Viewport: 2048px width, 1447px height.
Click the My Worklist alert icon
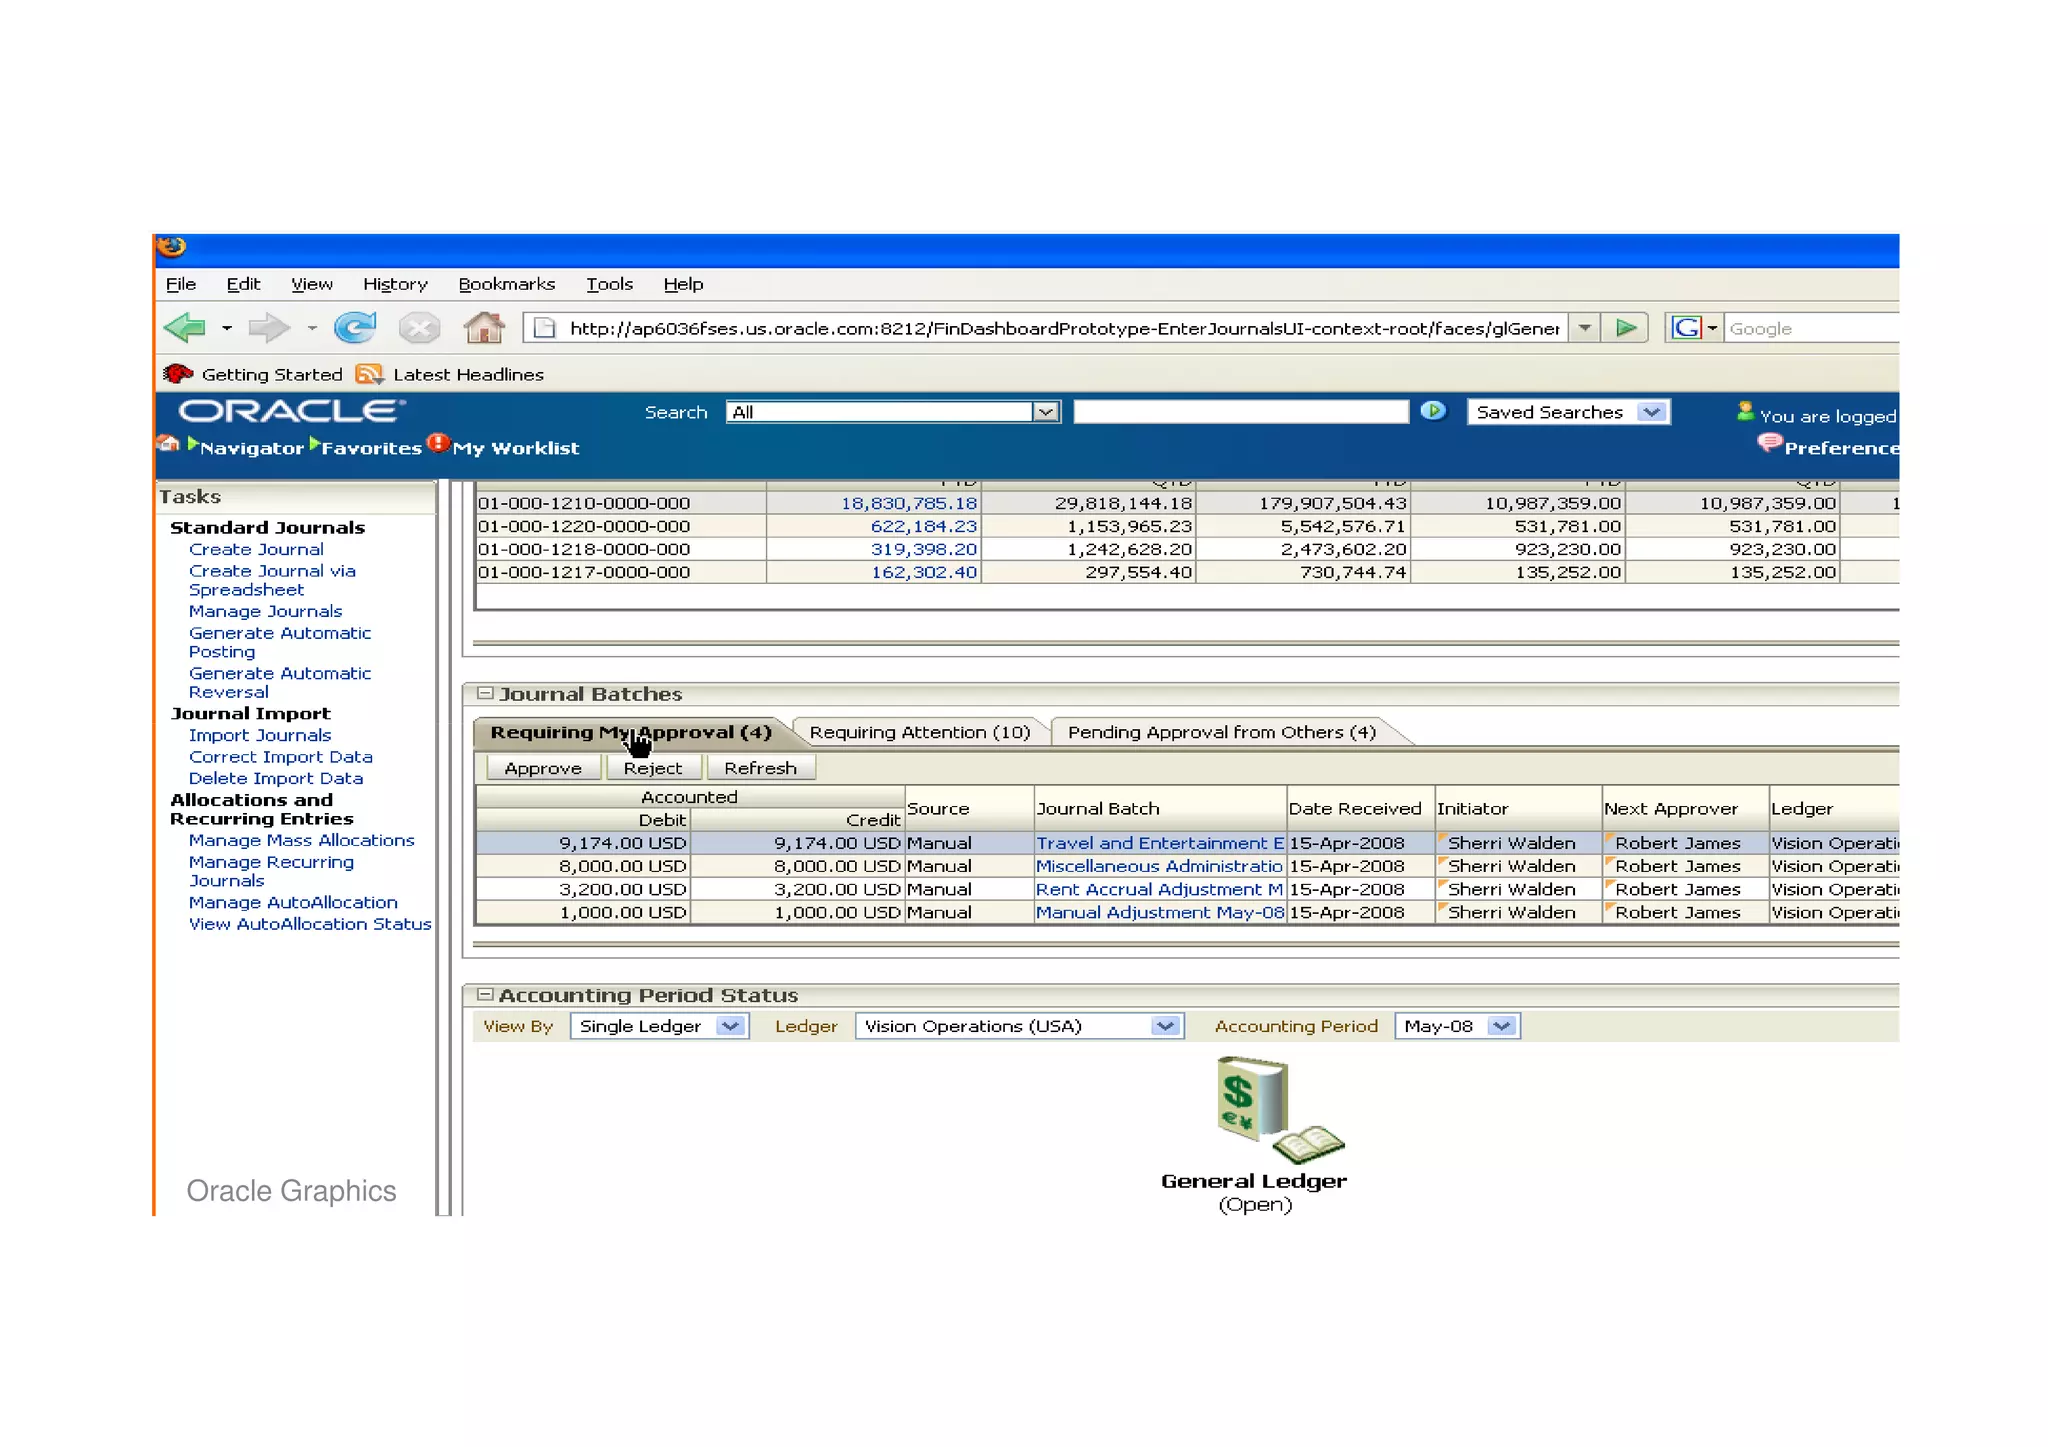(438, 443)
